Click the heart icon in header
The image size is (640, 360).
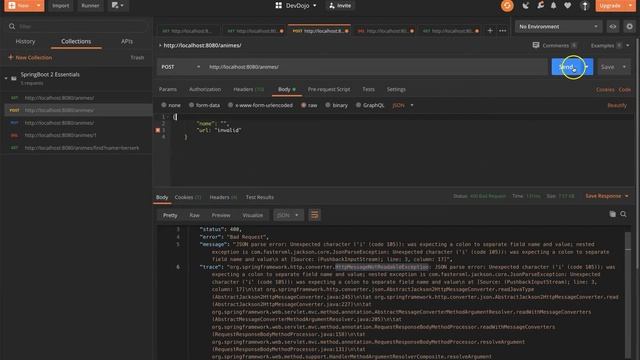coord(568,6)
